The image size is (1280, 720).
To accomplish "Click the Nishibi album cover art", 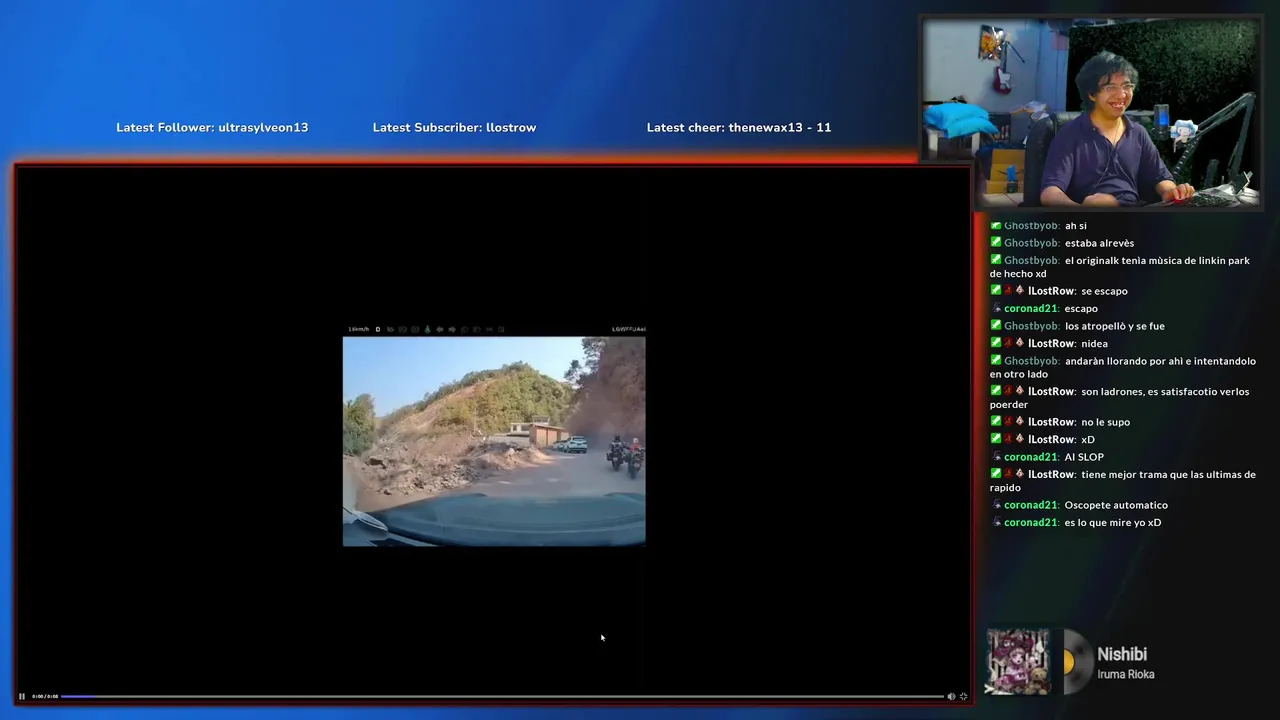I will coord(1018,661).
